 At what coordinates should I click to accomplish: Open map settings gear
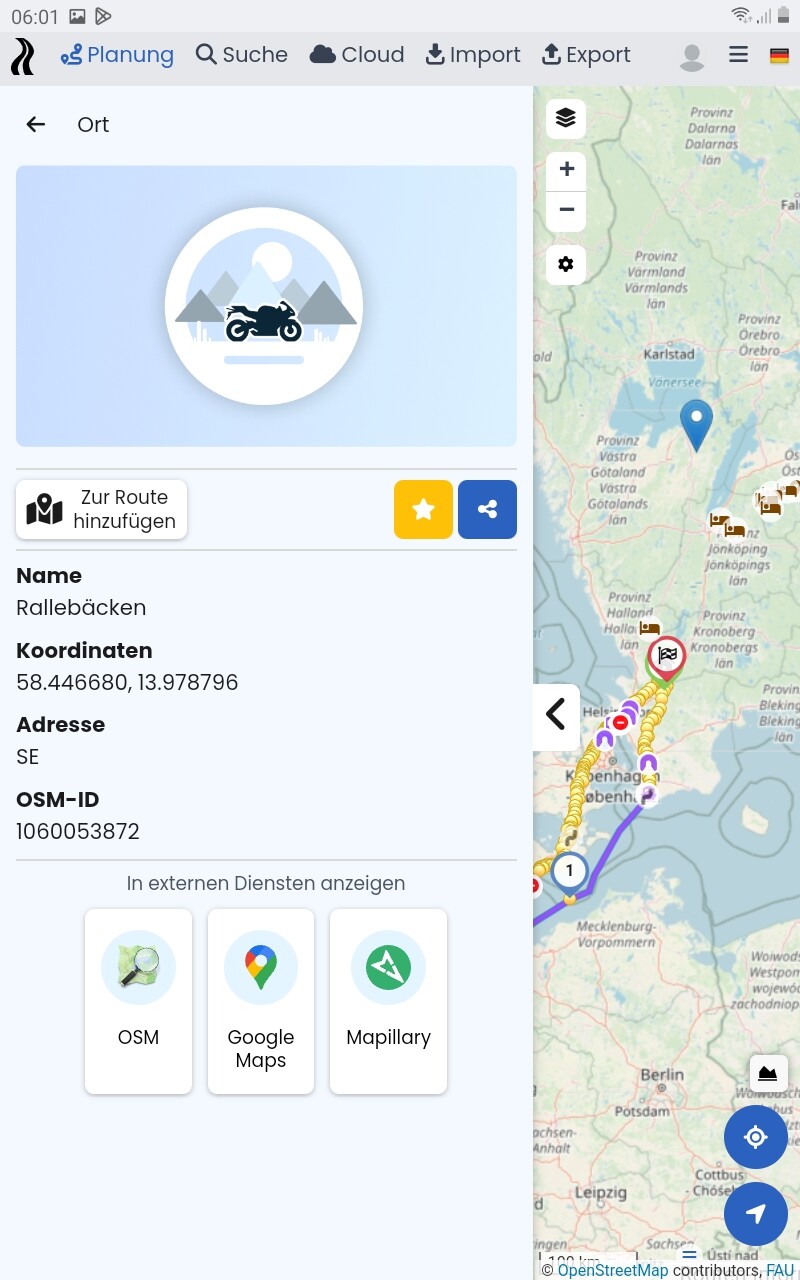(x=566, y=265)
